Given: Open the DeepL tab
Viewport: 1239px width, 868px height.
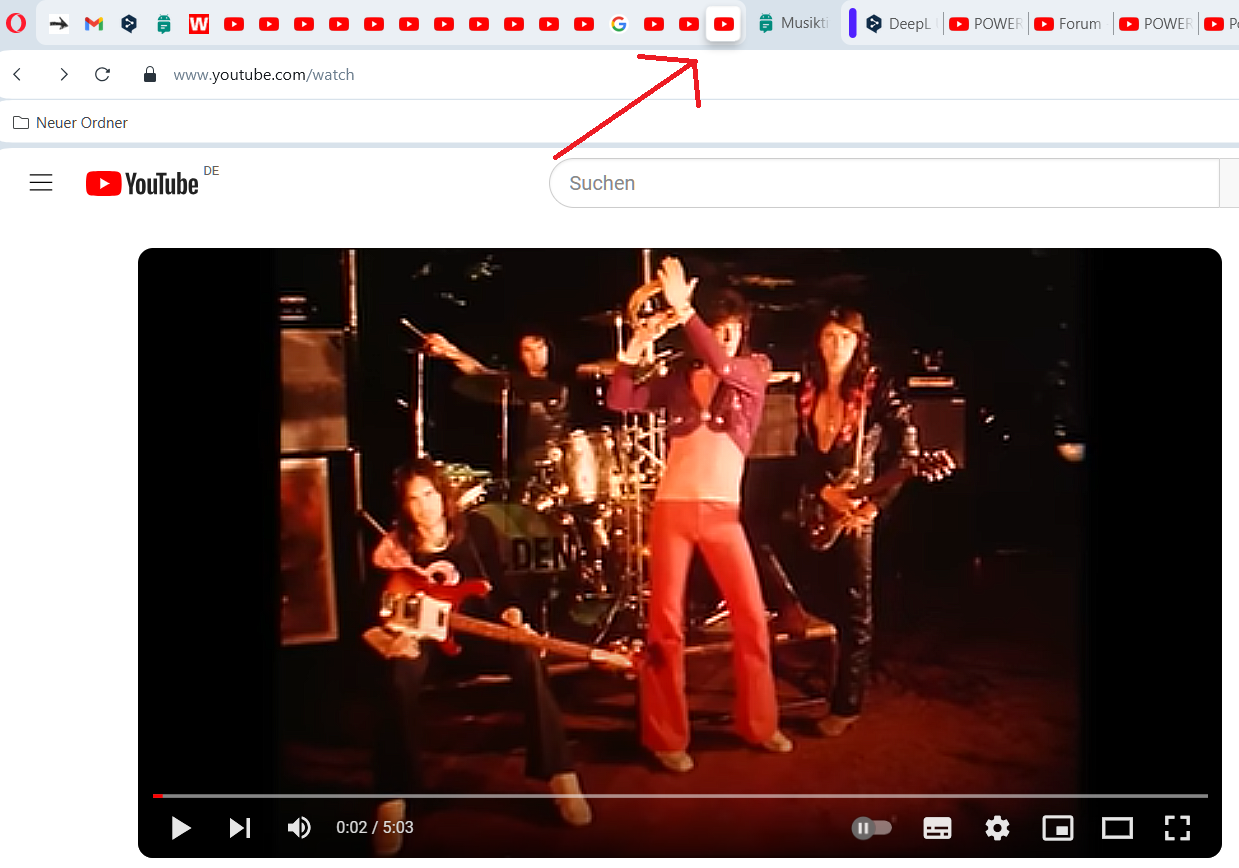Looking at the screenshot, I should (x=900, y=24).
